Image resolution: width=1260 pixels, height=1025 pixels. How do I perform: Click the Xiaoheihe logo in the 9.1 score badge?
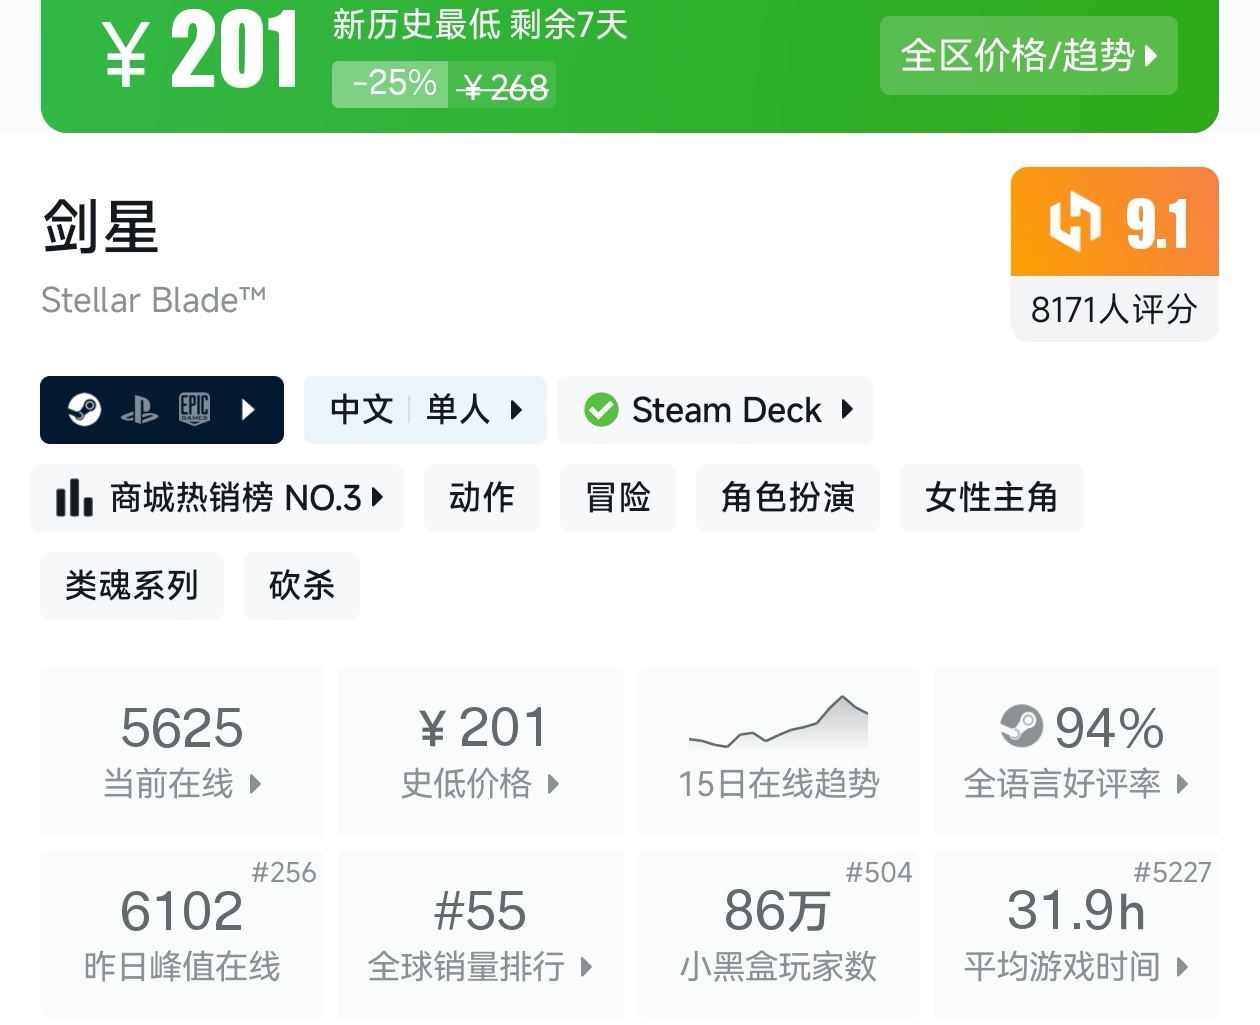tap(1075, 222)
